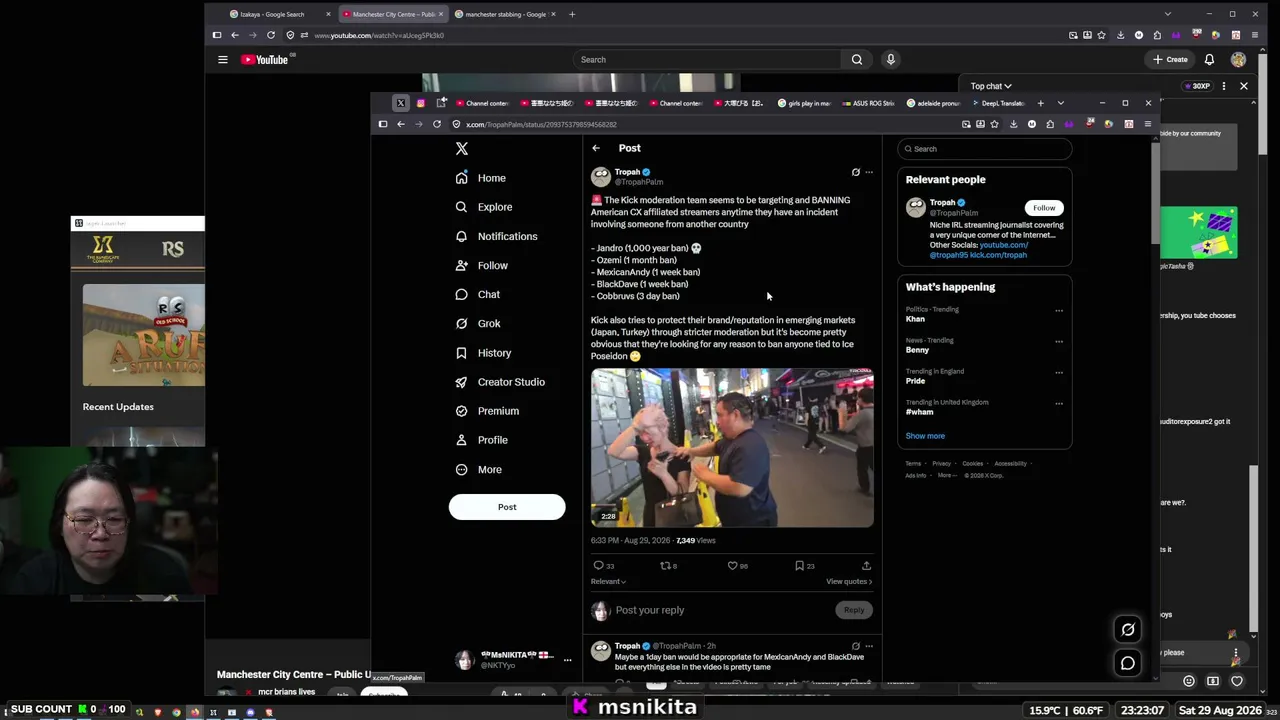Image resolution: width=1280 pixels, height=720 pixels.
Task: Play the embedded tweet video
Action: [x=732, y=447]
